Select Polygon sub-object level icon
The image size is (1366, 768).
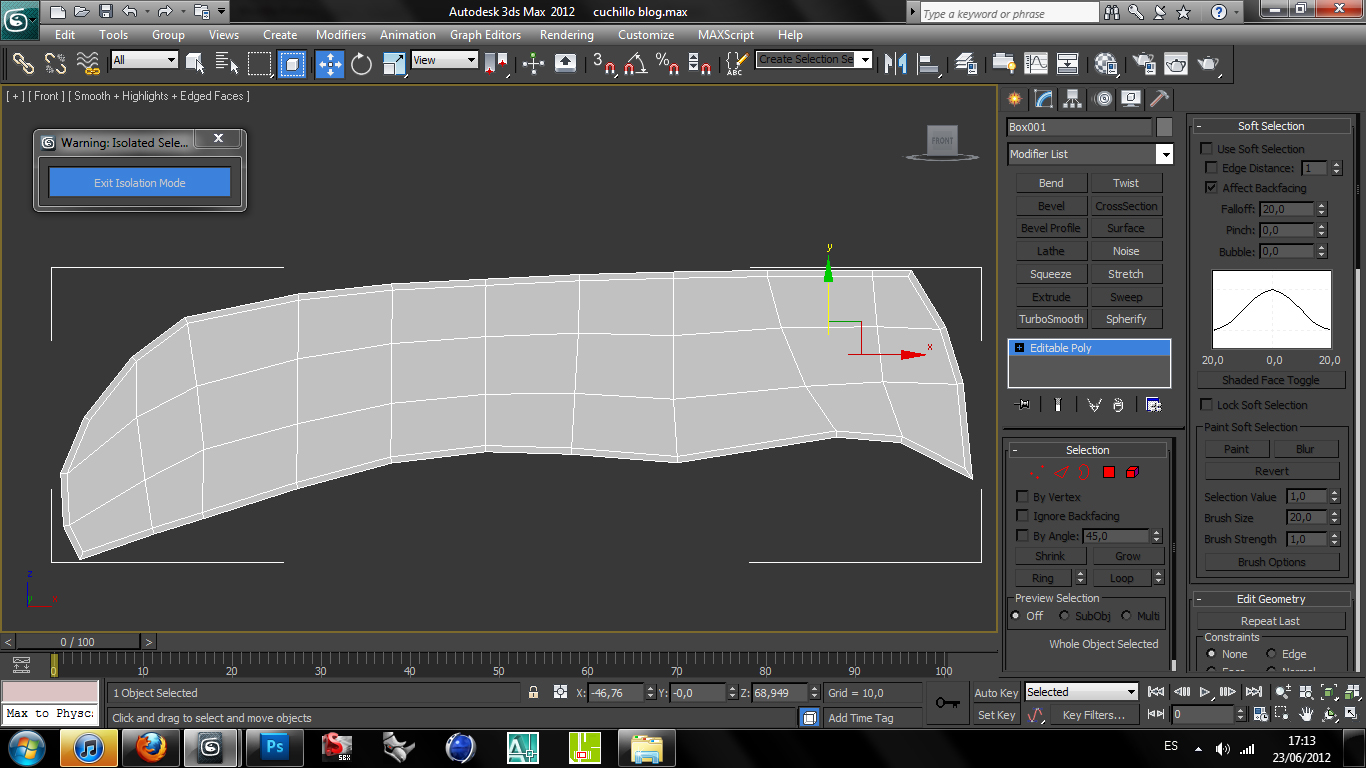pos(1109,472)
